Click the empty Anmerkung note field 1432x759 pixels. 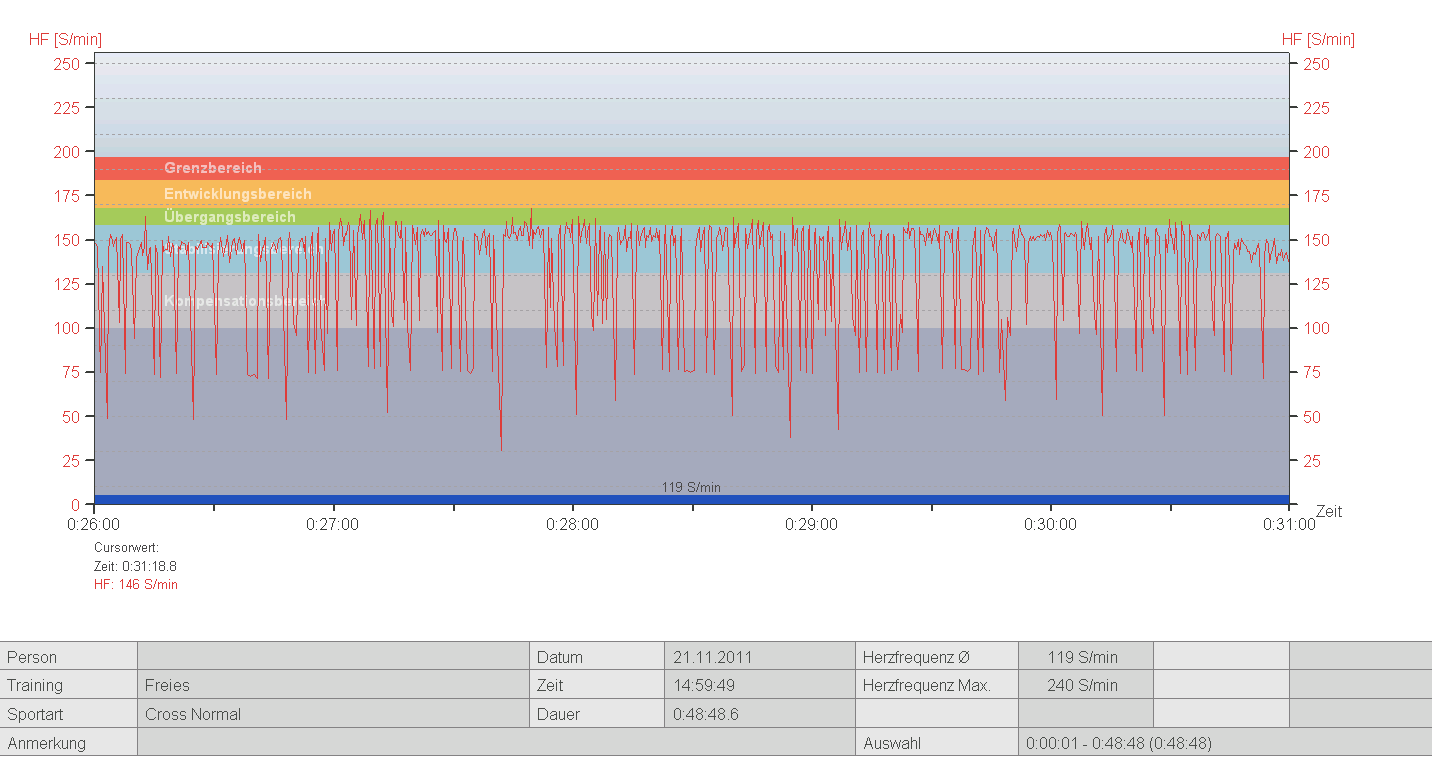click(495, 743)
